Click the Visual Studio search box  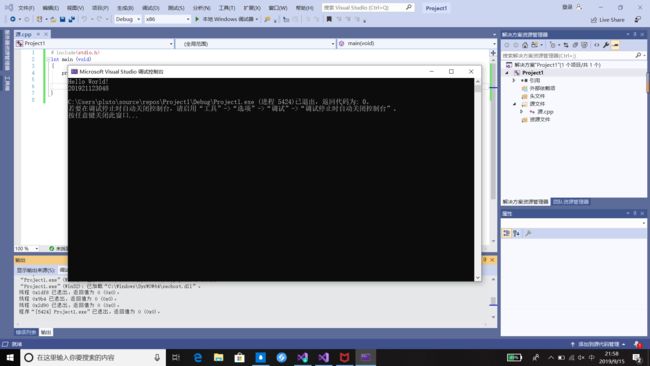pos(367,7)
